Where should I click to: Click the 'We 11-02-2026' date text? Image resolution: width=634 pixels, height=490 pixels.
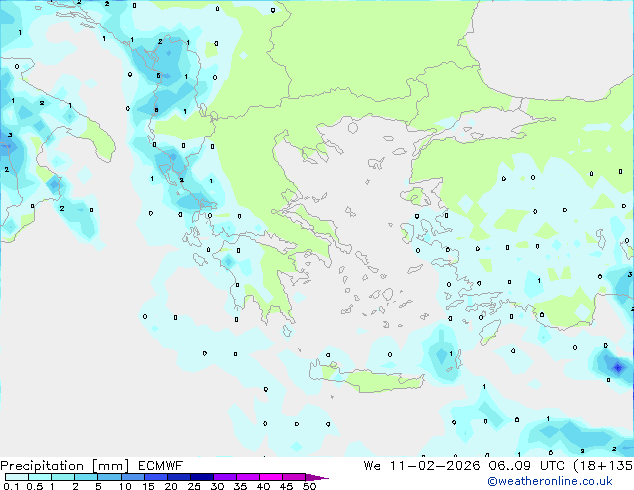click(422, 466)
